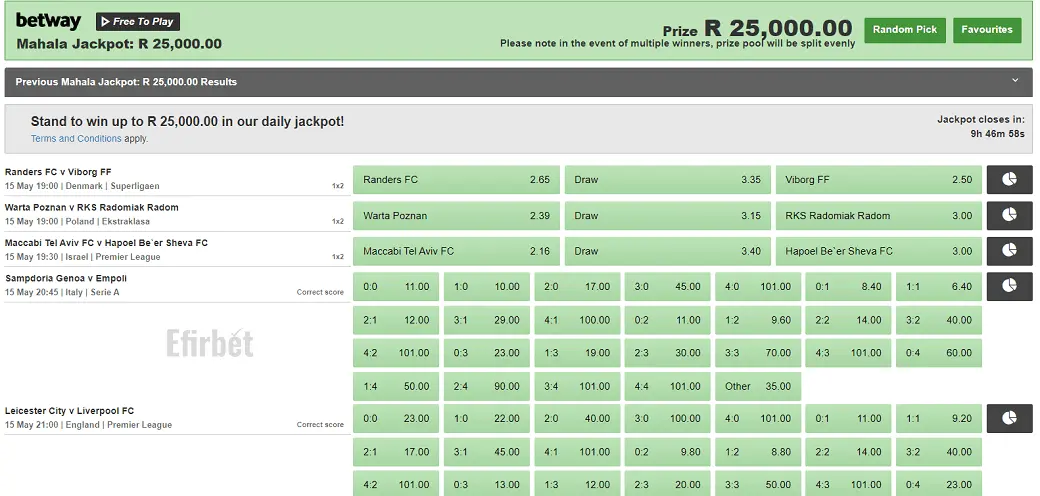Click the Betway logo
The height and width of the screenshot is (496, 1040).
tap(48, 21)
